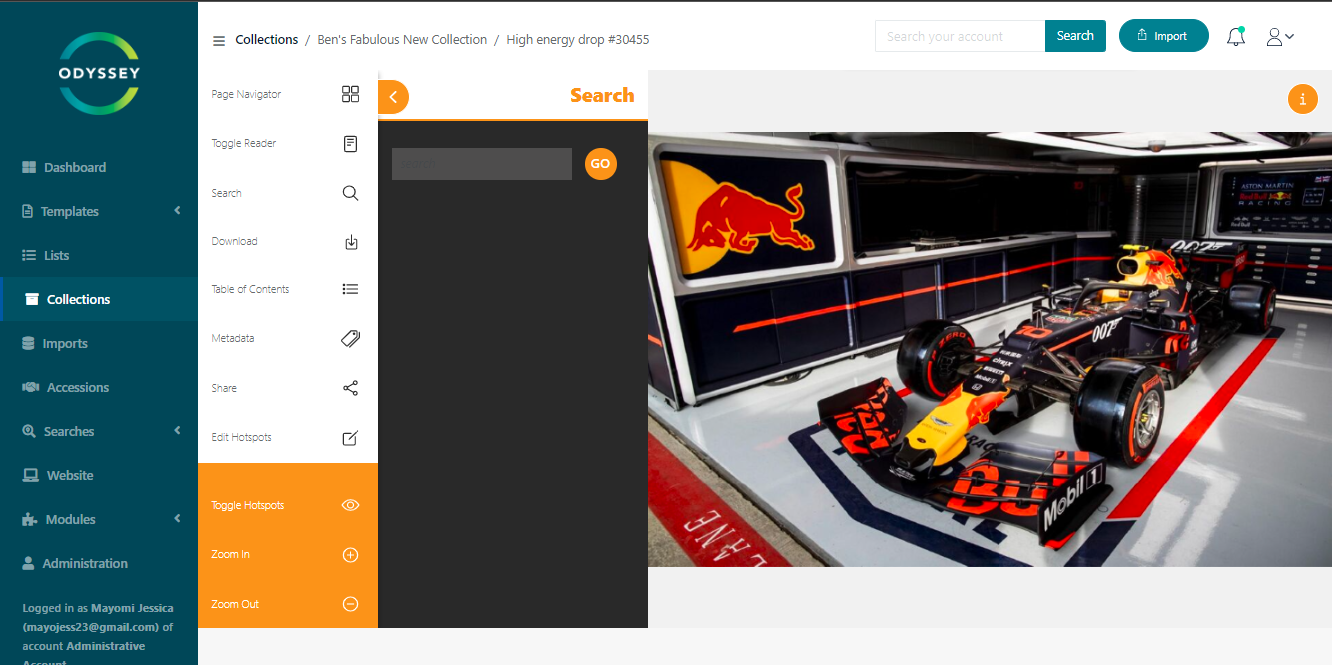Screen dimensions: 1332x665
Task: Click the Search magnifier icon in viewer menu
Action: pos(350,193)
